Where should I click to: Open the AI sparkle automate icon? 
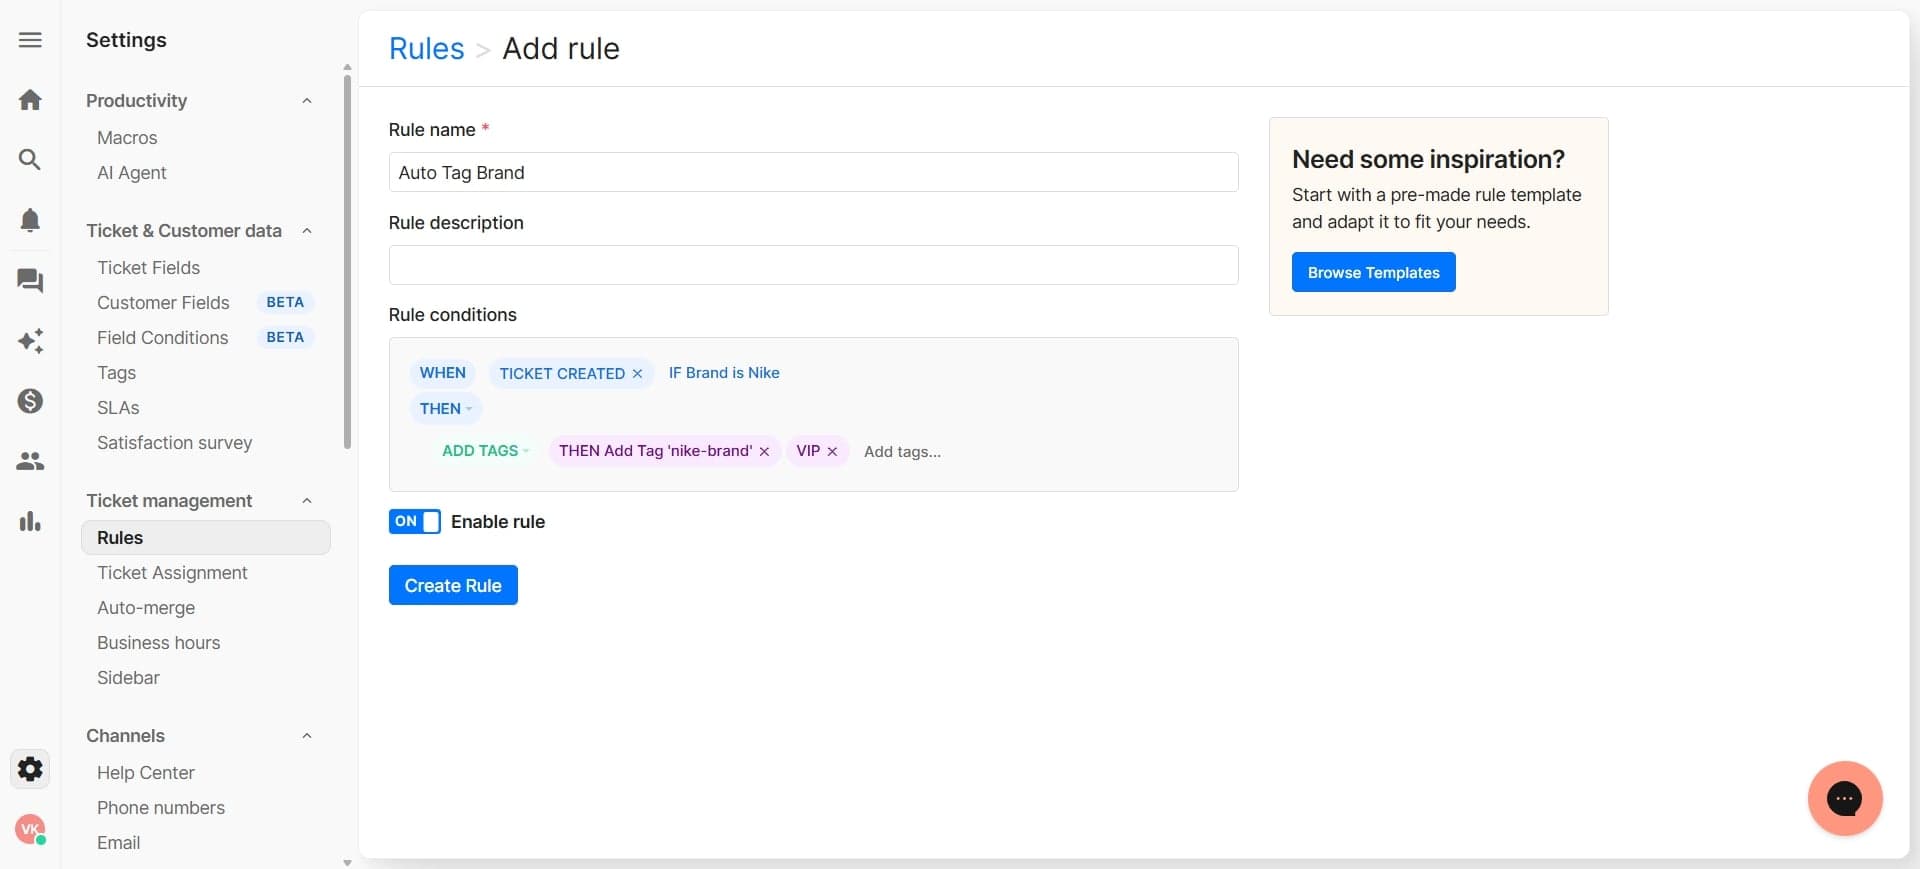point(30,341)
